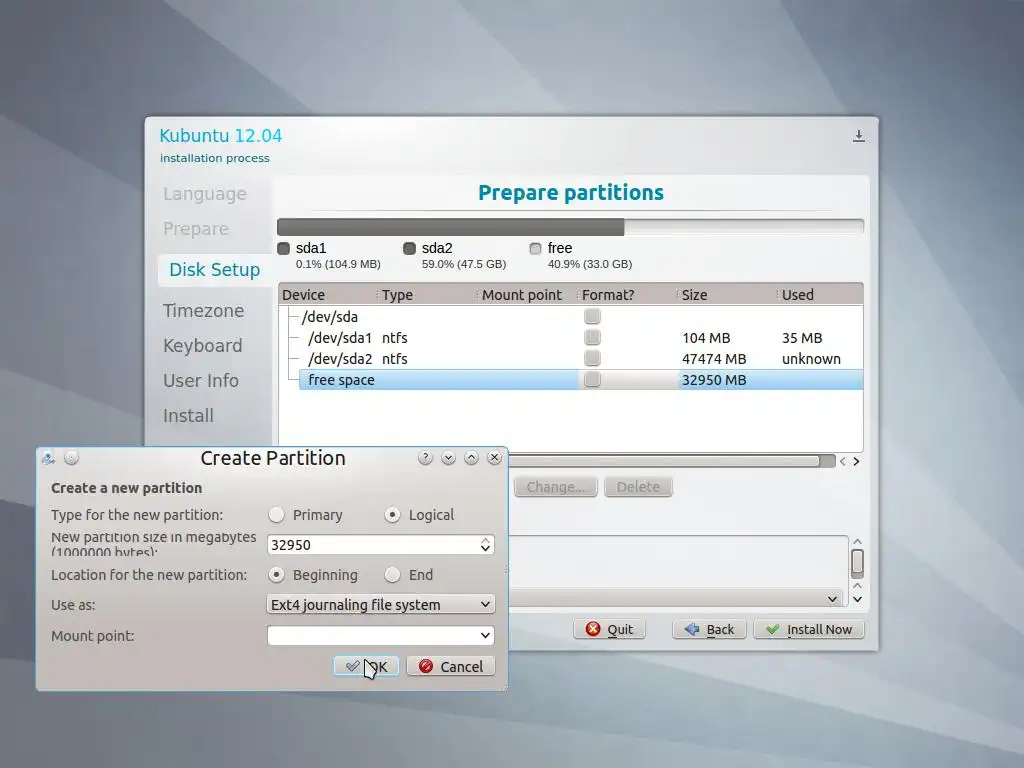This screenshot has width=1024, height=768.
Task: Click the unknown used cell
Action: point(811,359)
